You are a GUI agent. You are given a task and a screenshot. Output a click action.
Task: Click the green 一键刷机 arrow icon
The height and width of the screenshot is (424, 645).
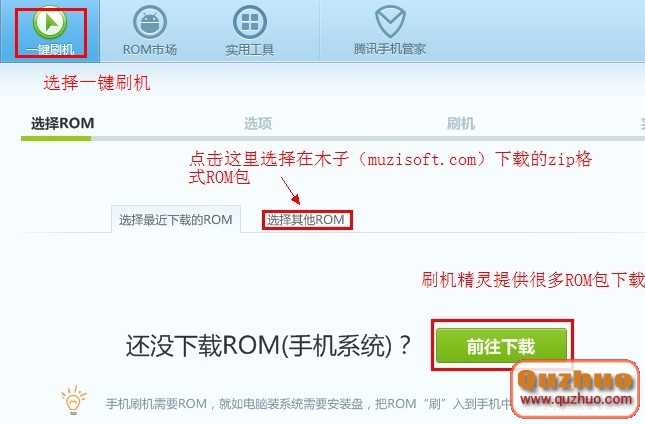(50, 22)
